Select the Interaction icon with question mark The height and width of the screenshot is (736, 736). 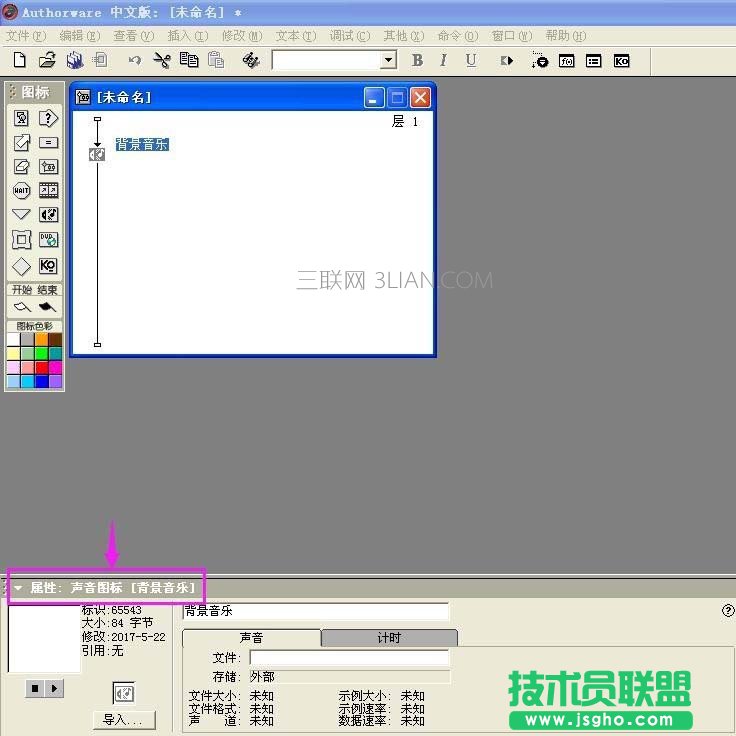point(48,118)
